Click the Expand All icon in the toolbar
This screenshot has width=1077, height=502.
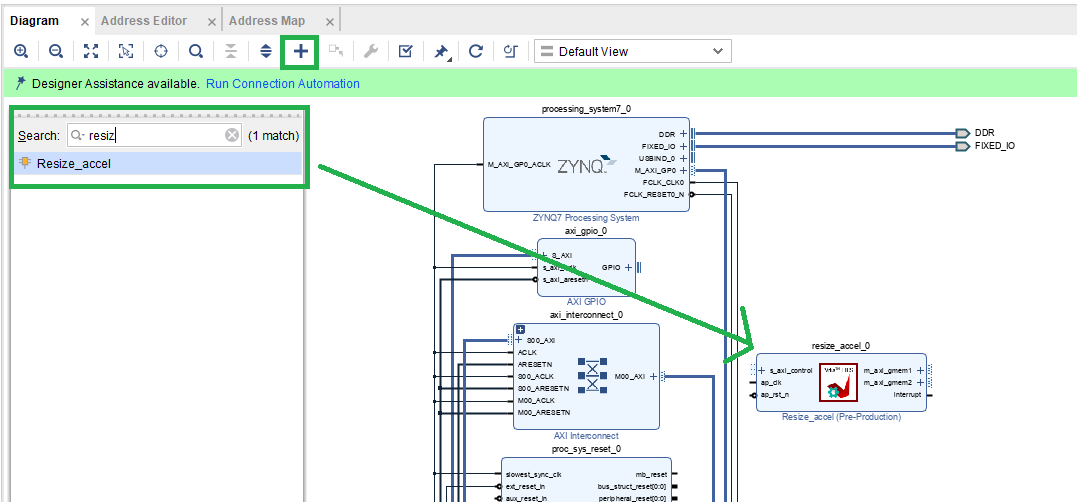[266, 51]
